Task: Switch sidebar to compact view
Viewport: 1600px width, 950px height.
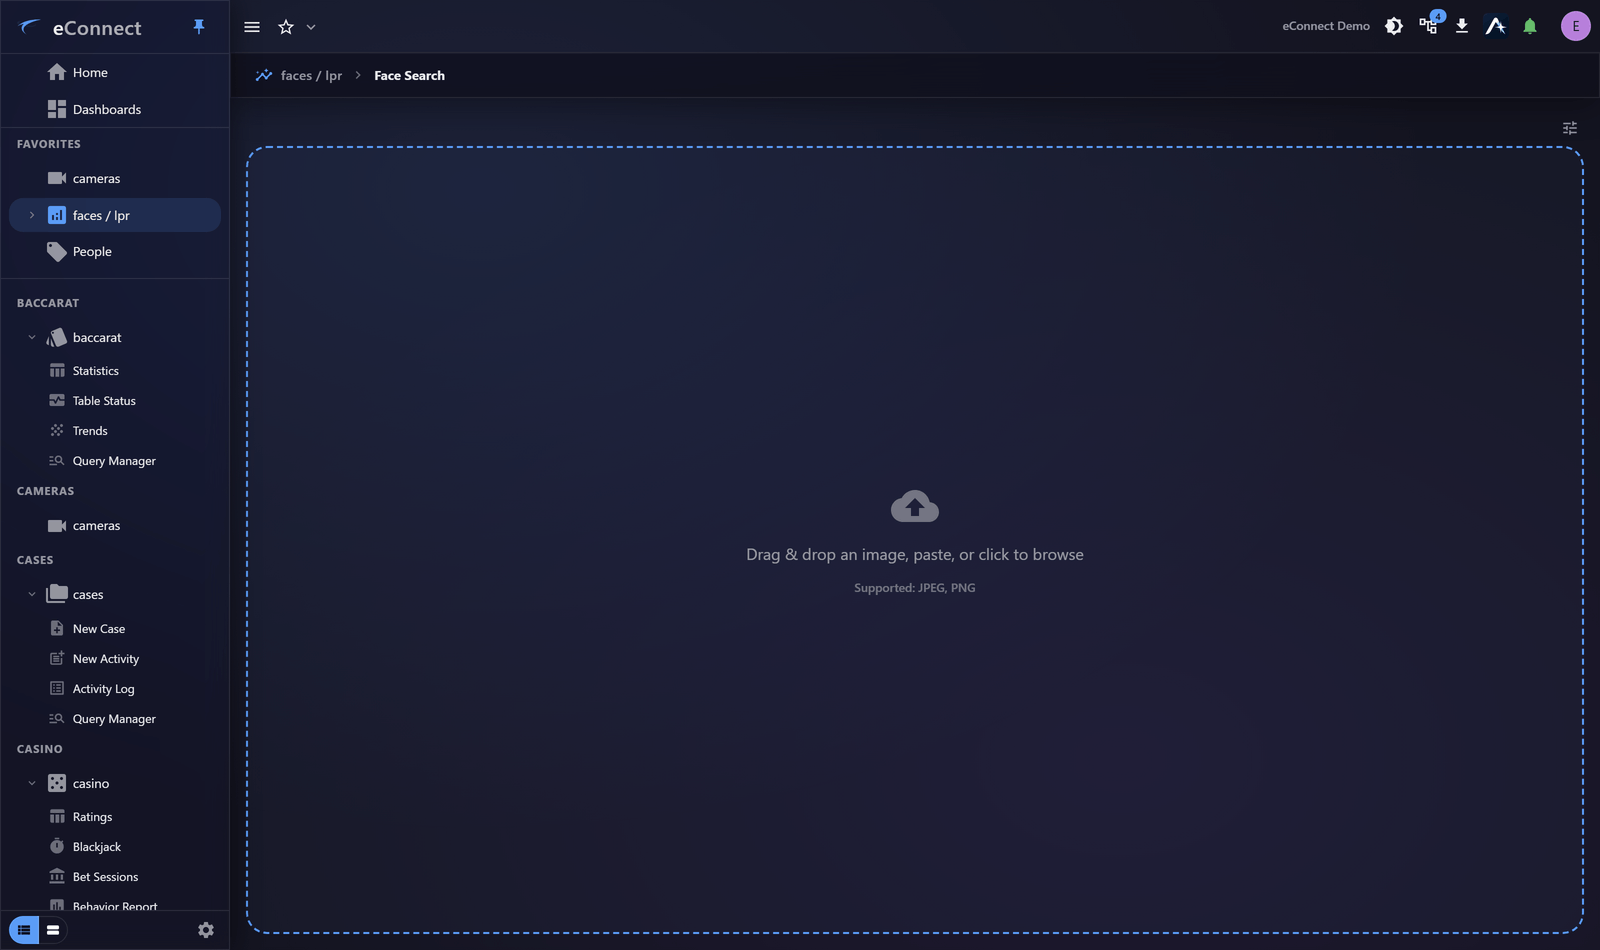Action: [53, 930]
